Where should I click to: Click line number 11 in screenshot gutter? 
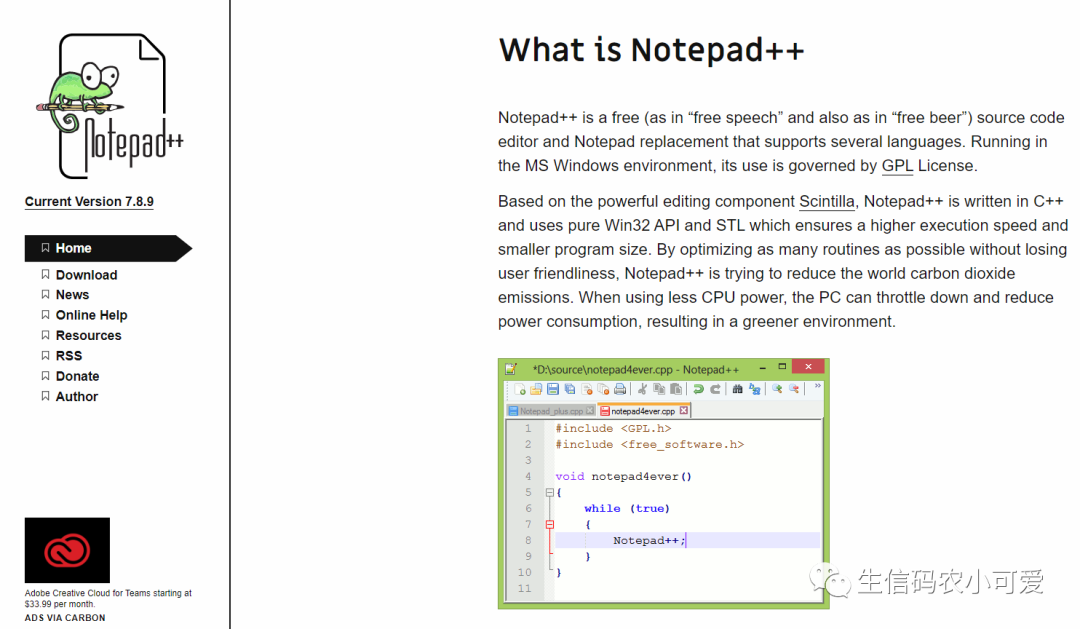(525, 588)
